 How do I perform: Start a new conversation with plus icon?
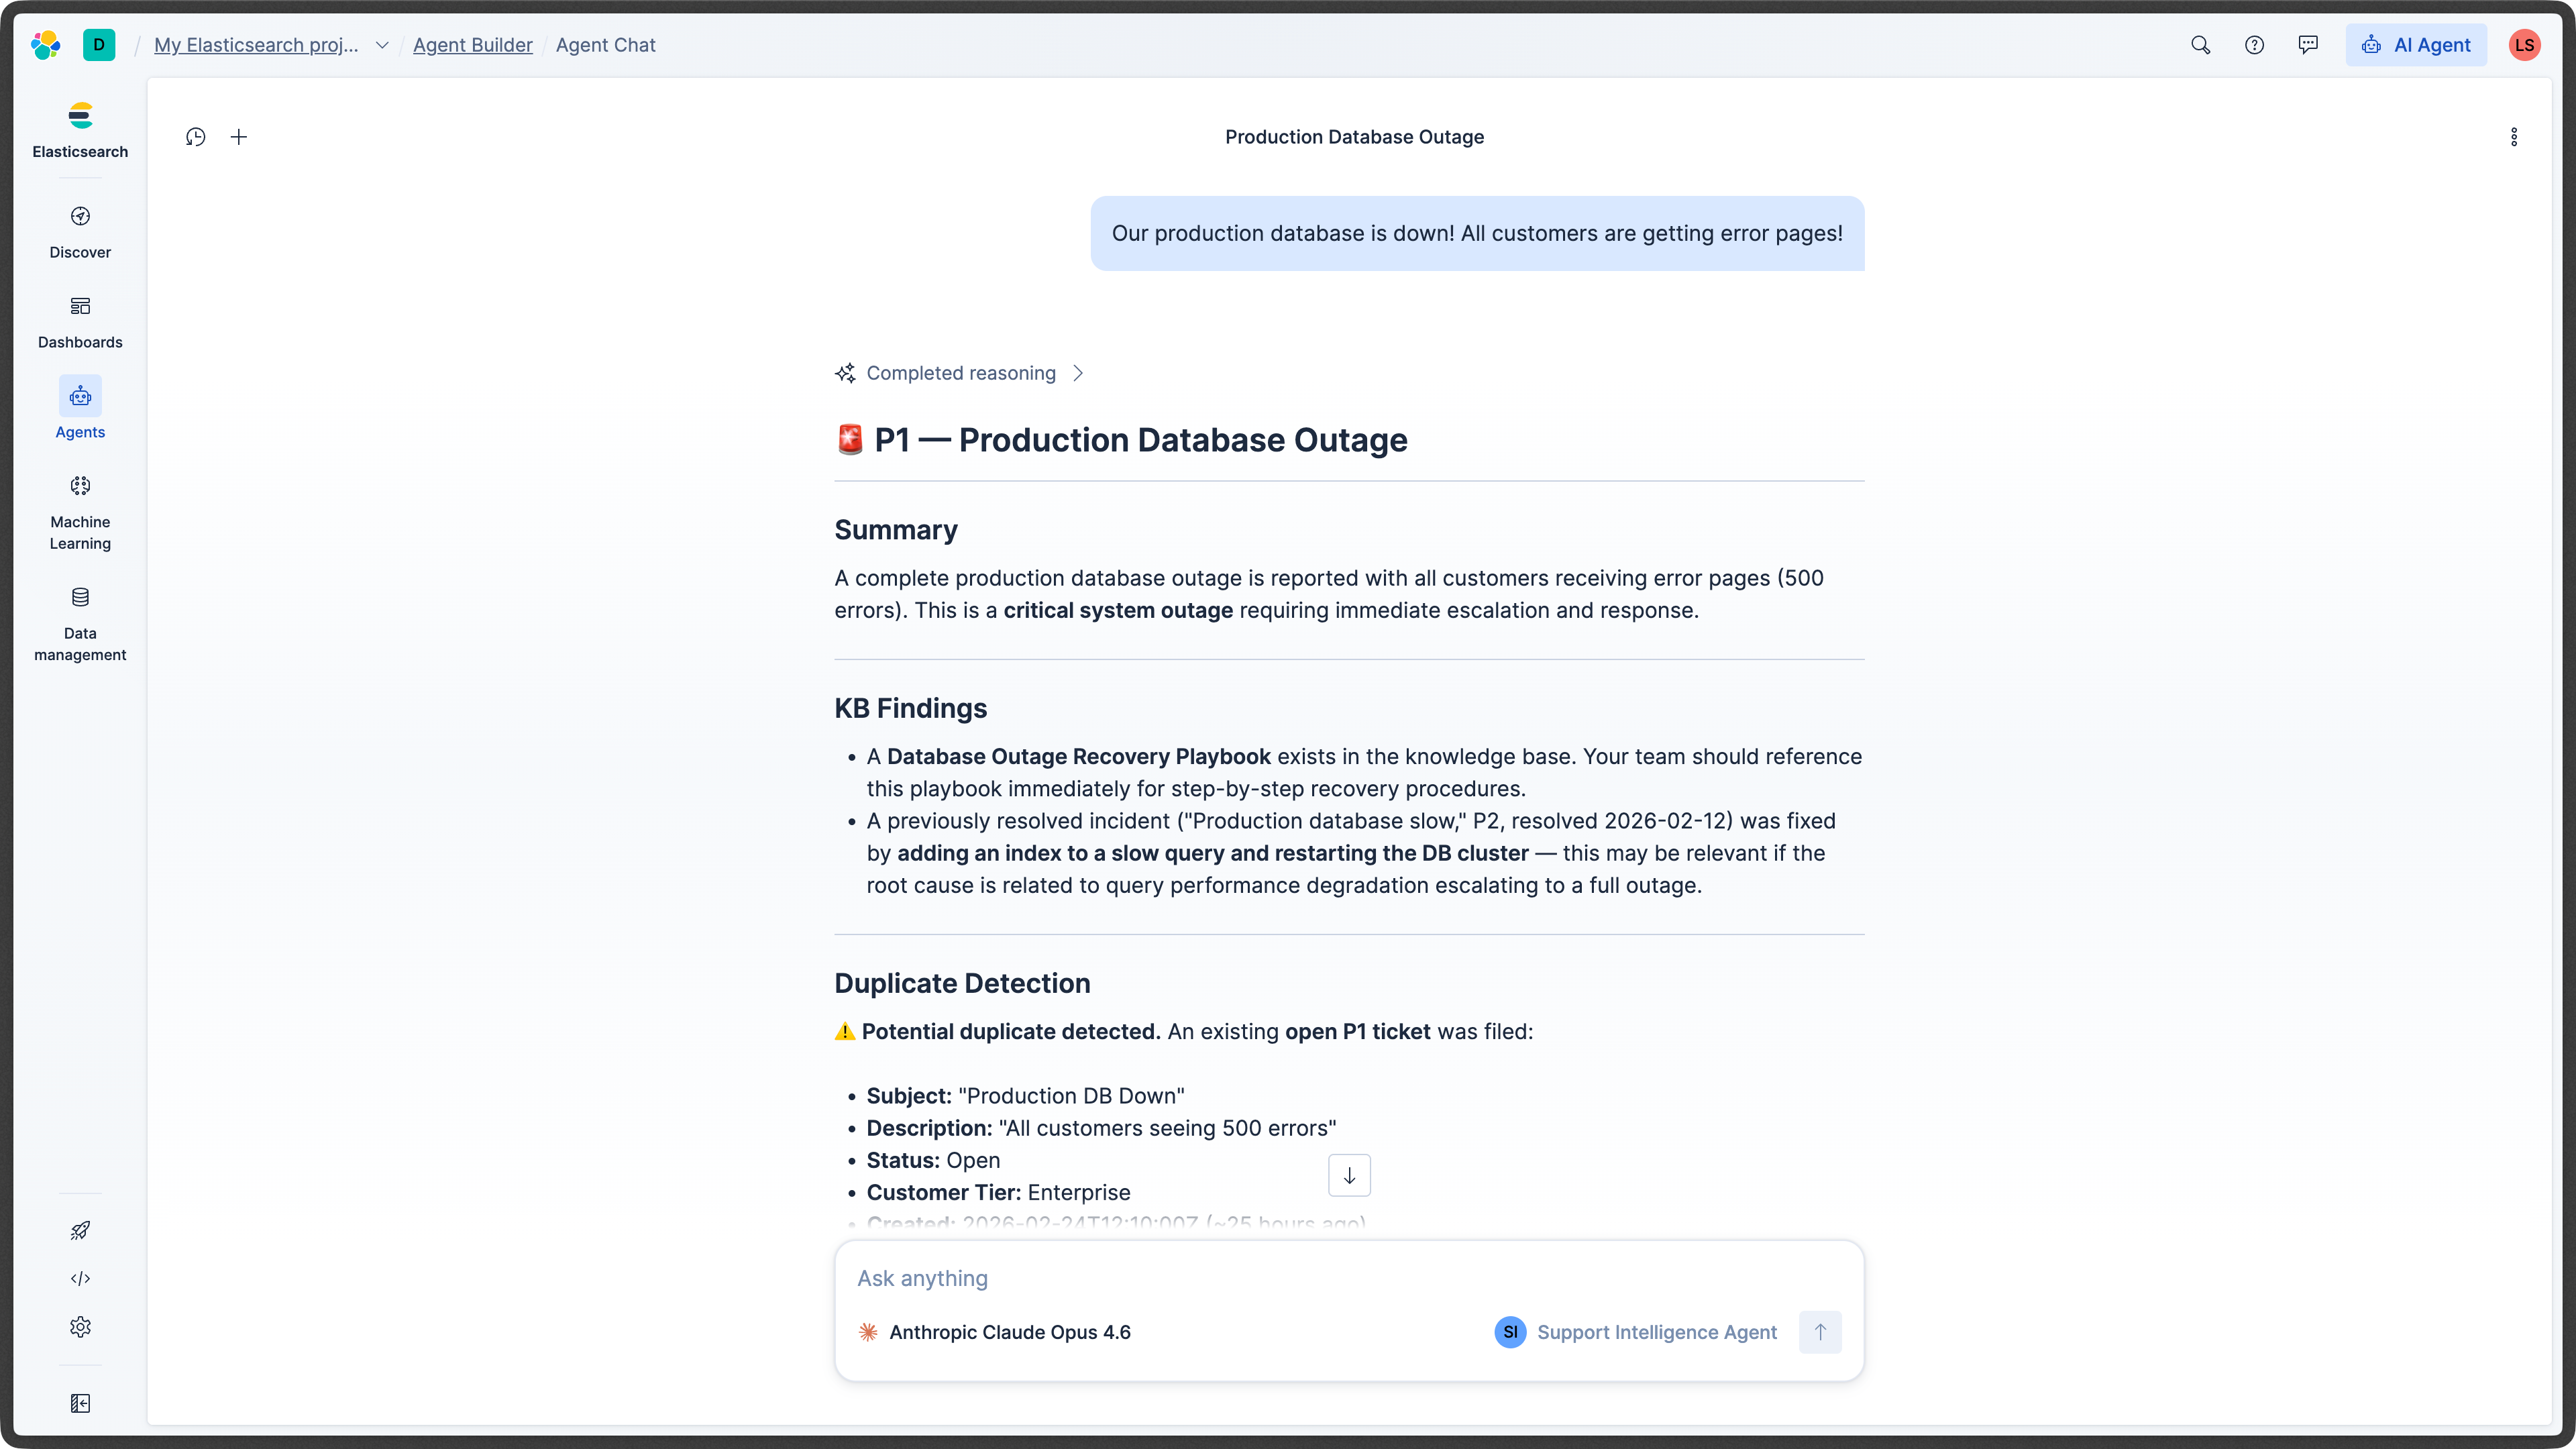pyautogui.click(x=239, y=137)
